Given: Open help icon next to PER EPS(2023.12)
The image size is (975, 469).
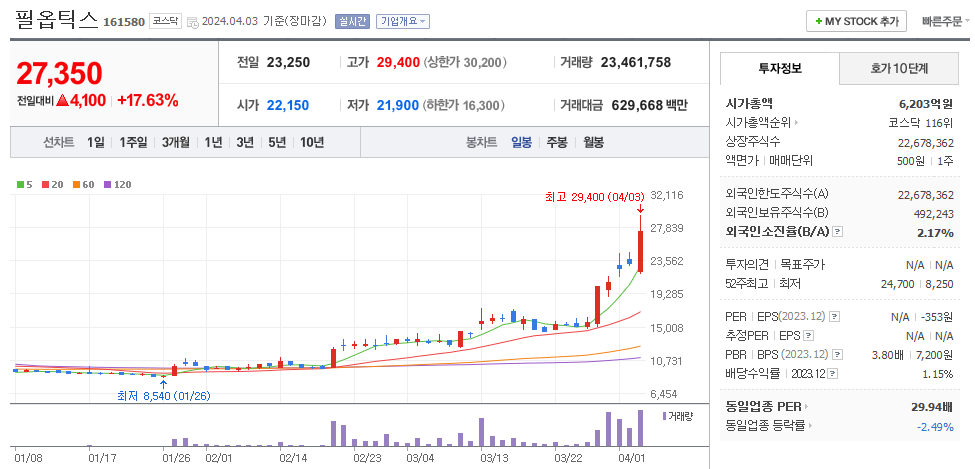Looking at the screenshot, I should click(x=834, y=317).
